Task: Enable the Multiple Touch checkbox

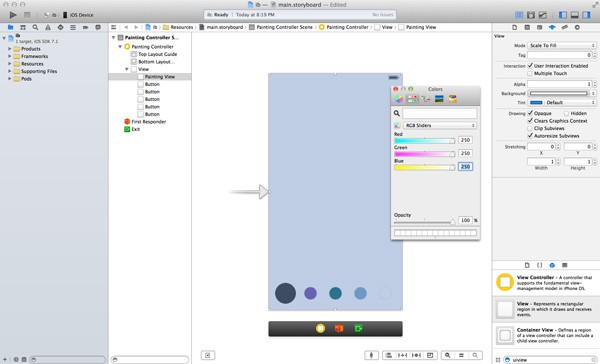Action: 530,73
